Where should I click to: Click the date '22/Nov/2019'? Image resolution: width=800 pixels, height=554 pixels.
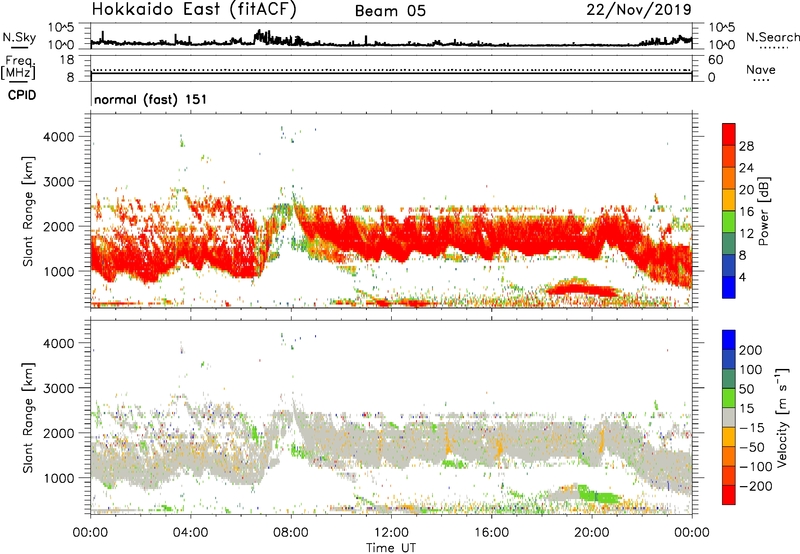click(x=639, y=10)
